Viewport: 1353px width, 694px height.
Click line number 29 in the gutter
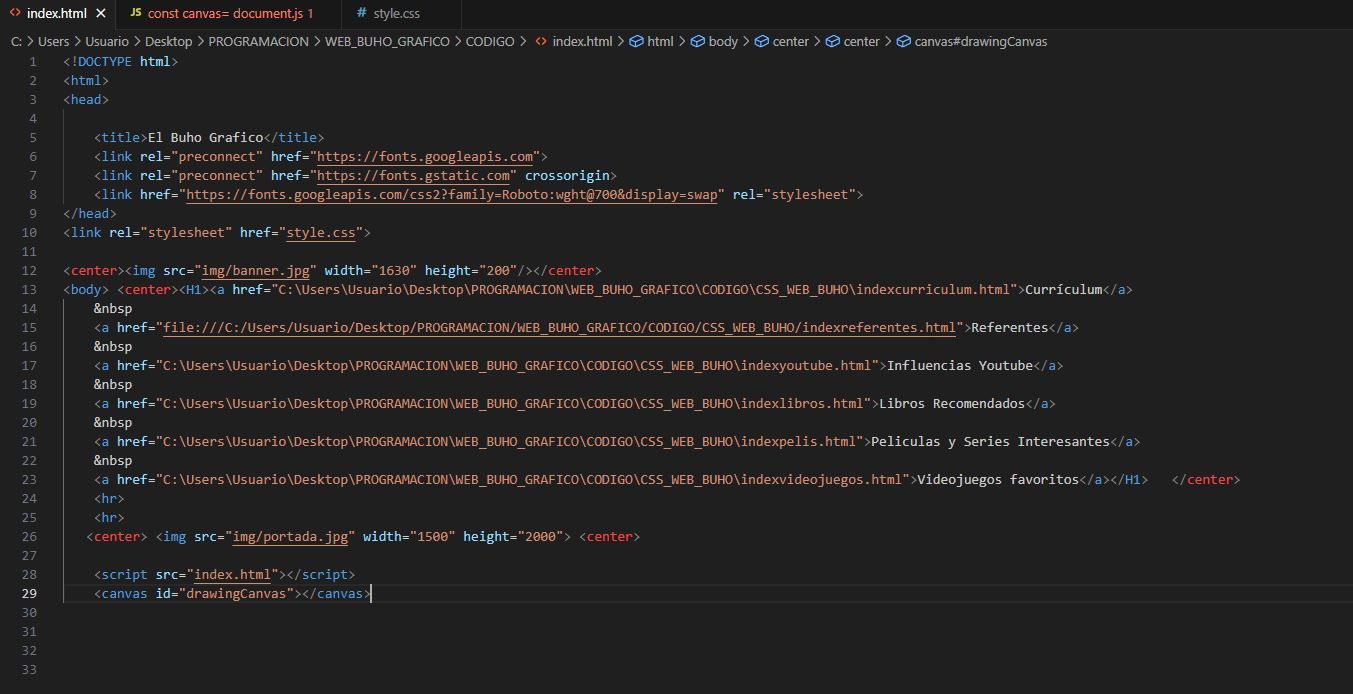[29, 594]
